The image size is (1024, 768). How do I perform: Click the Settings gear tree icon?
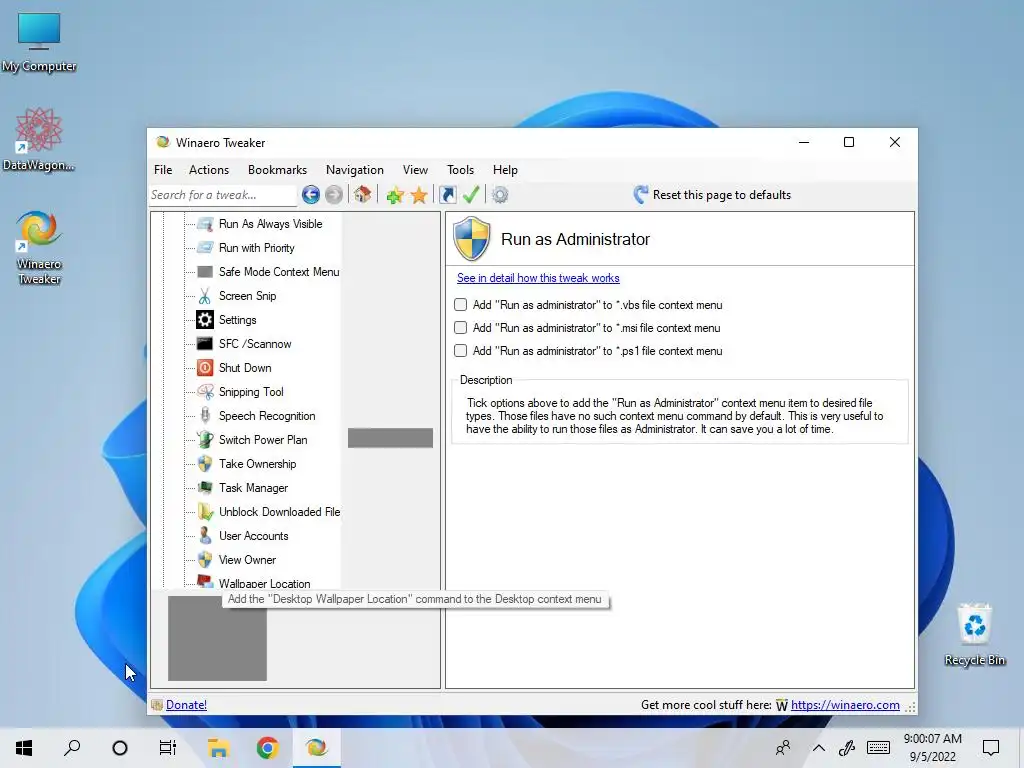pyautogui.click(x=205, y=320)
